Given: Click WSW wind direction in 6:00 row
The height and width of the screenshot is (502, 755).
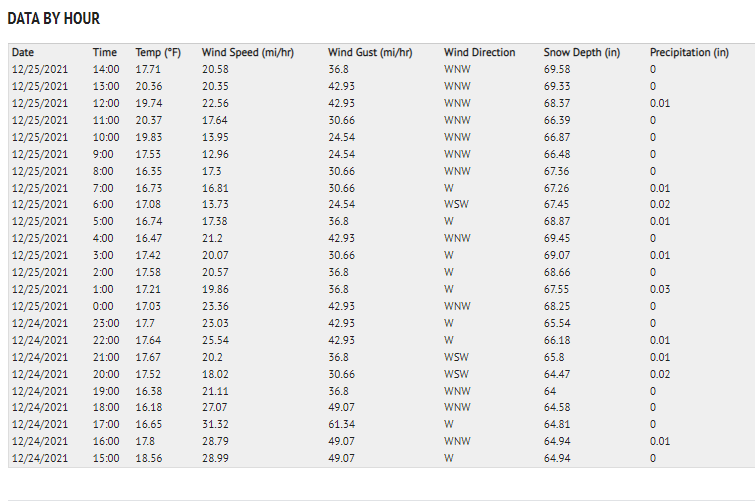Looking at the screenshot, I should 456,205.
